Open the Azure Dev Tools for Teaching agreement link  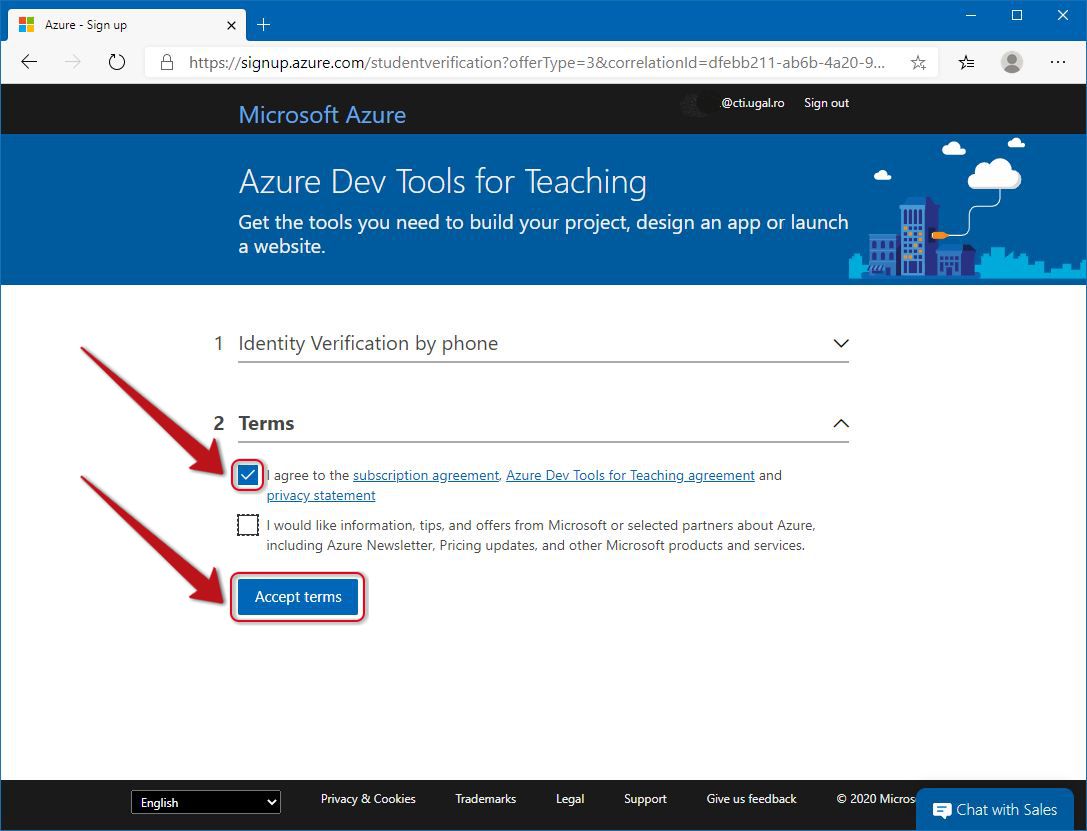630,475
